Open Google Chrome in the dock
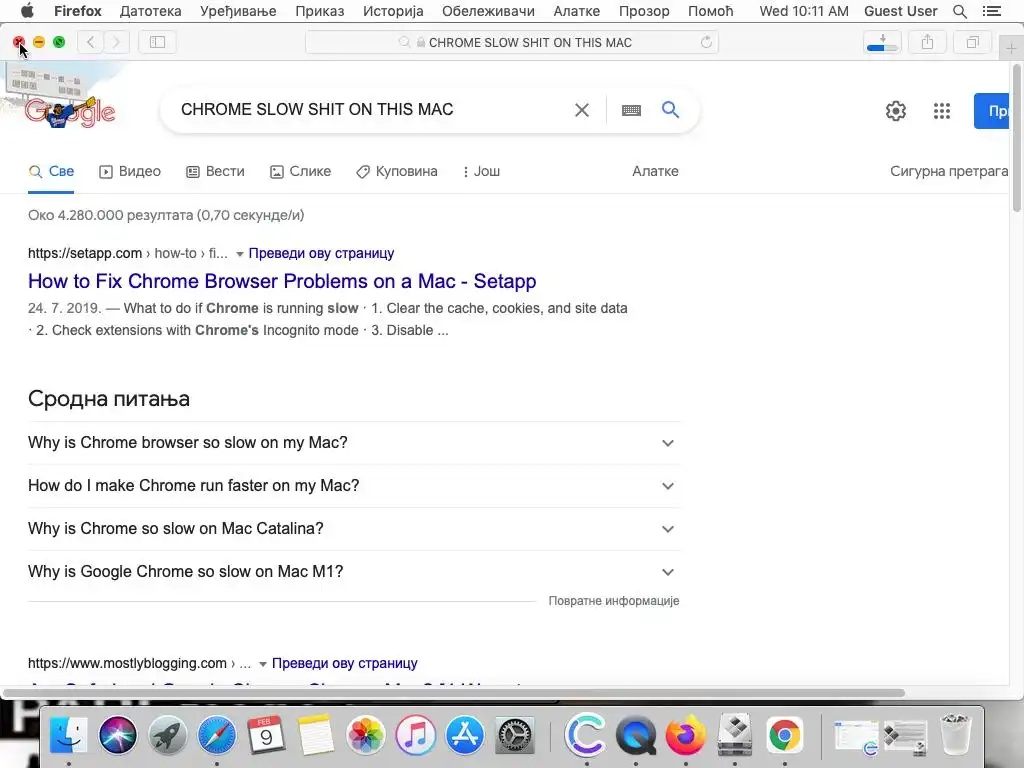 784,735
